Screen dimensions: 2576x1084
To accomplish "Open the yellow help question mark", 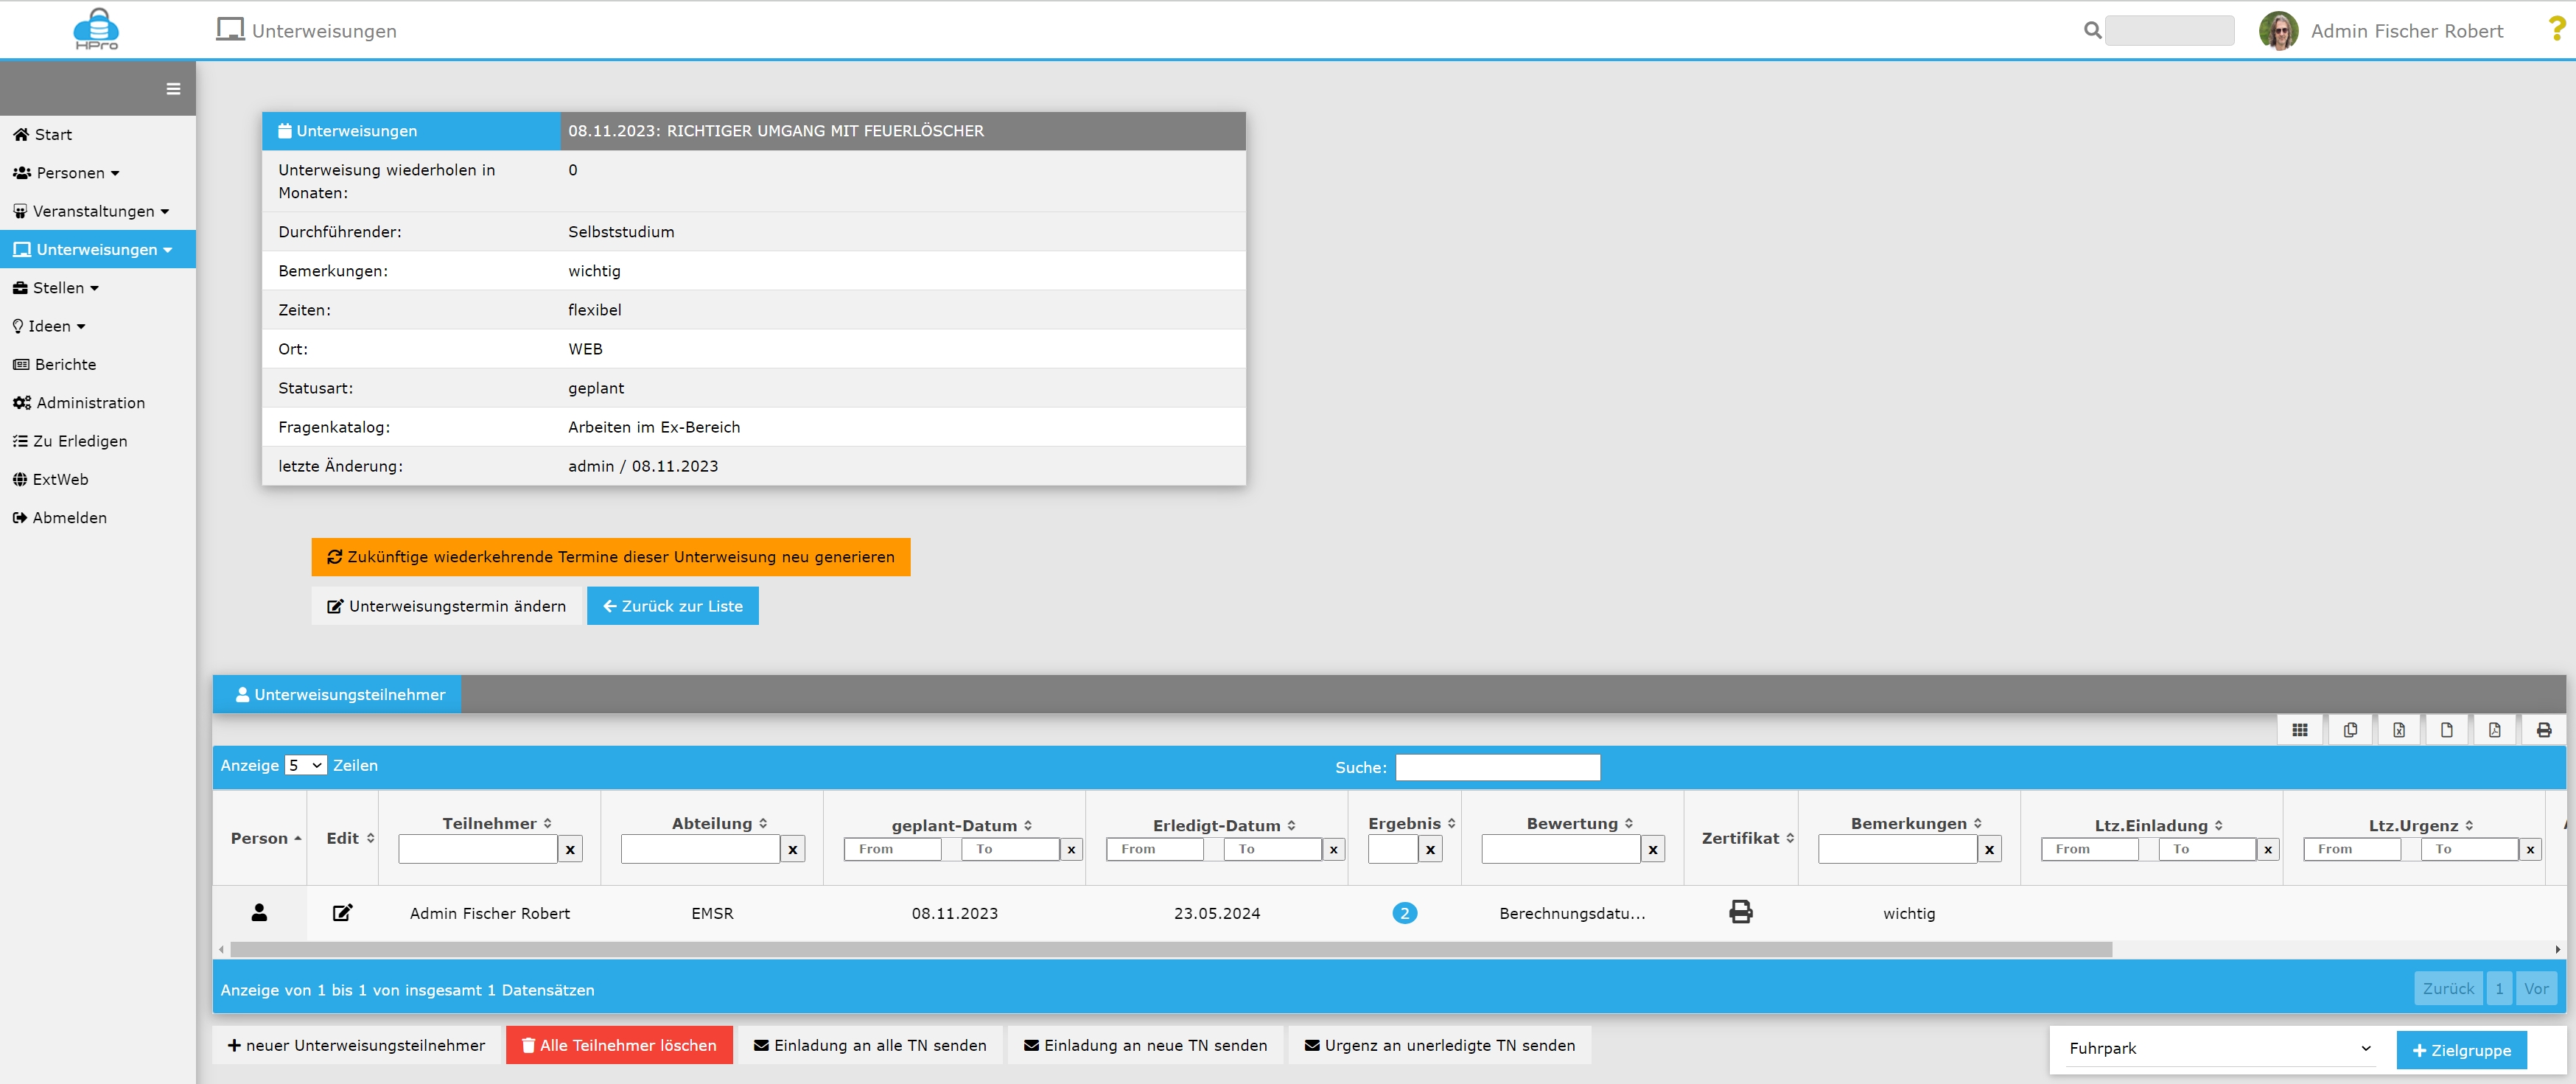I will pyautogui.click(x=2555, y=30).
